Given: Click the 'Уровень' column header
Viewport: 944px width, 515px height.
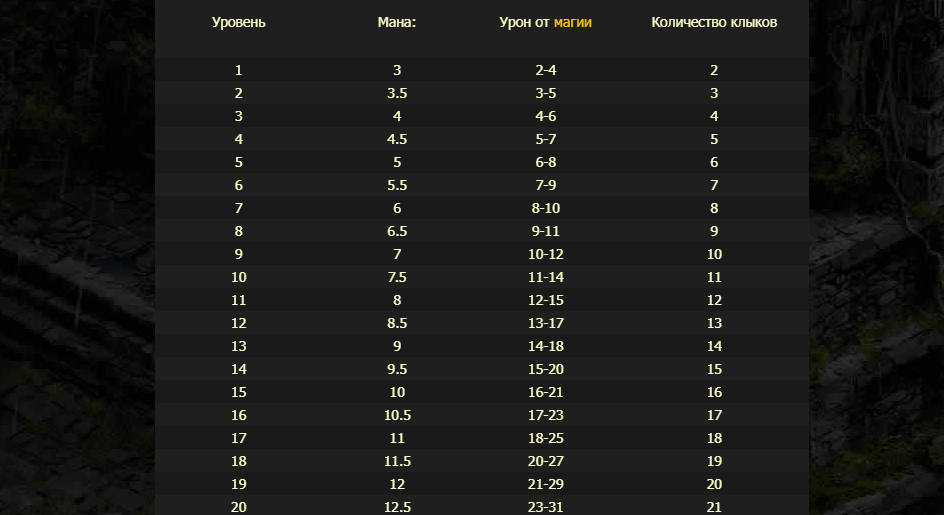Looking at the screenshot, I should (x=238, y=22).
